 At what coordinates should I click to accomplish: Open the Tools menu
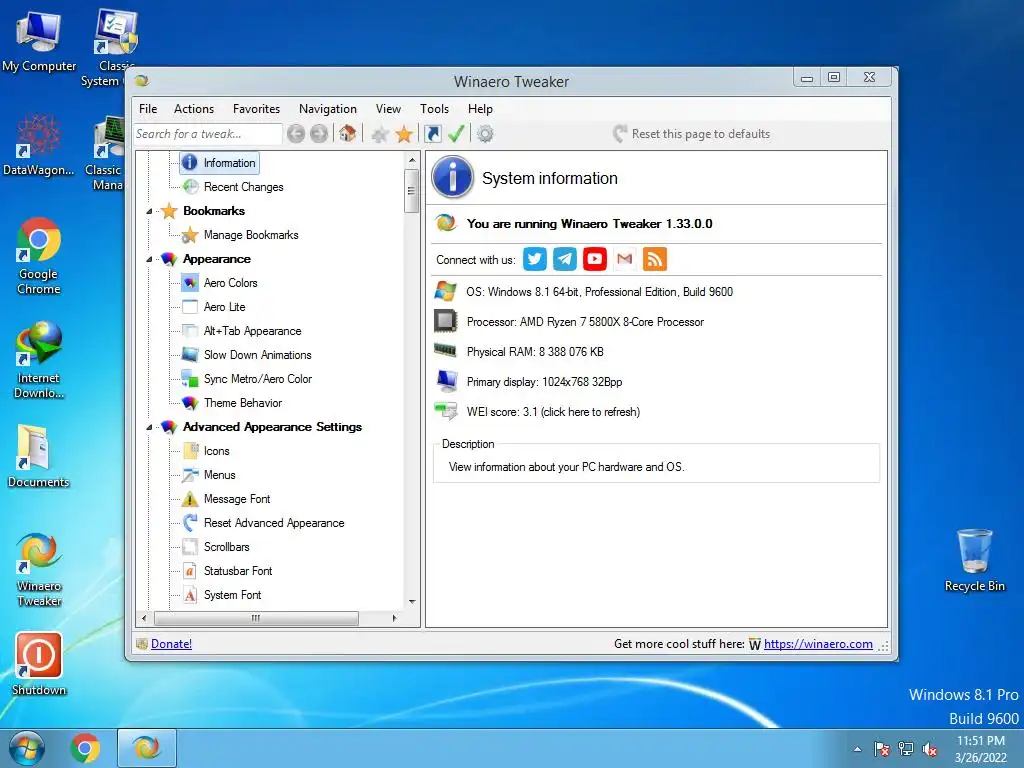tap(434, 109)
